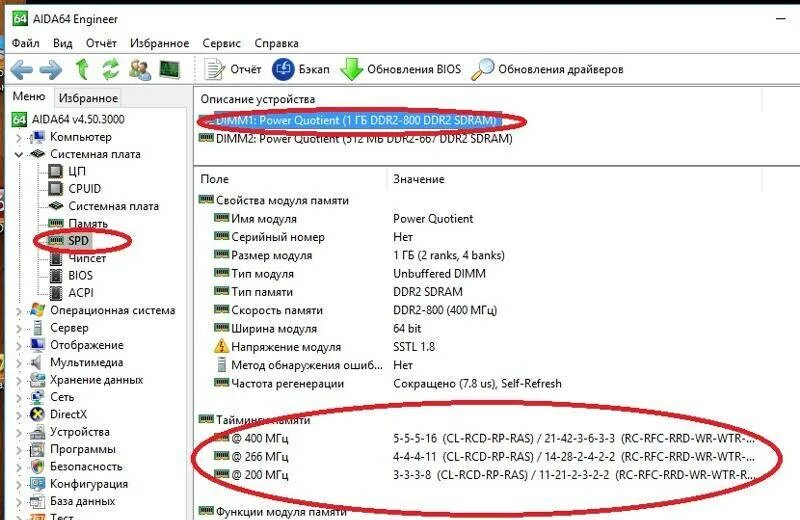
Task: Click the Конфигурация icon
Action: (37, 484)
